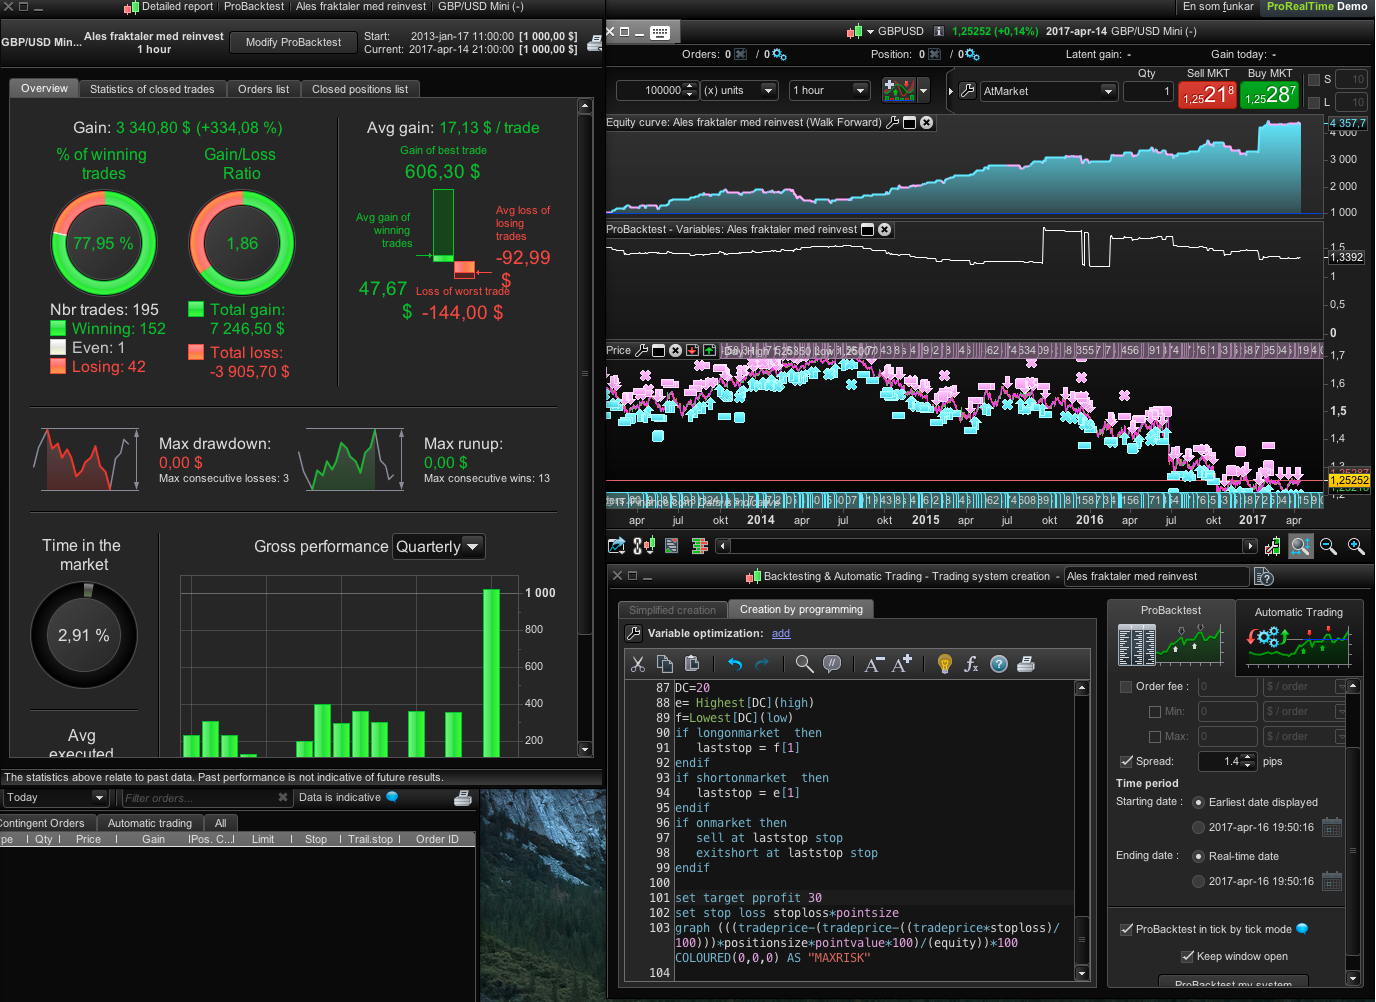Click the Modify ProBacktest button
The height and width of the screenshot is (1002, 1376).
293,42
